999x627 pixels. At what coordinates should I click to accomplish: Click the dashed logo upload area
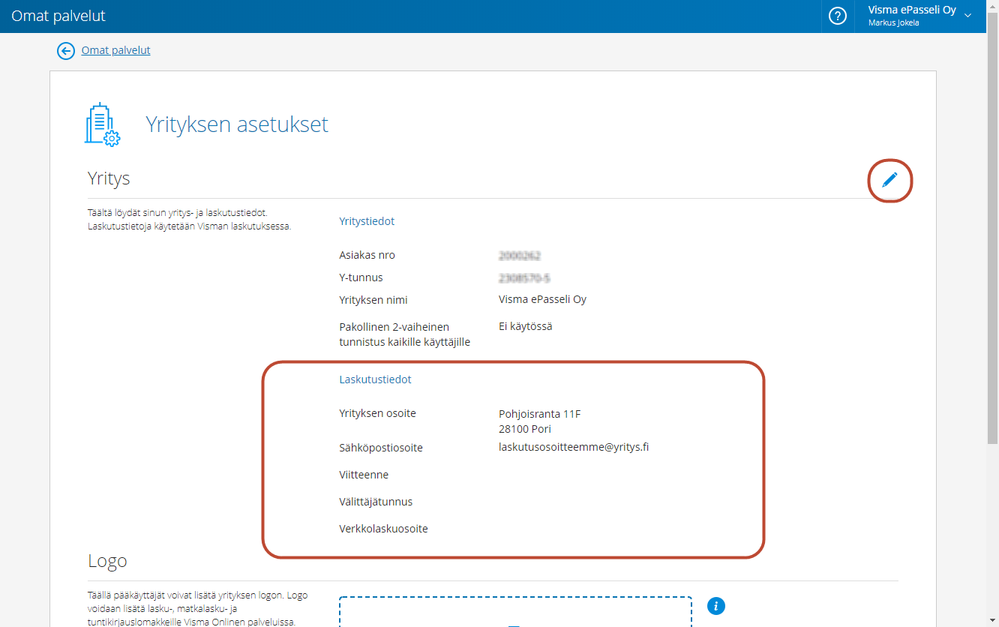coord(515,612)
